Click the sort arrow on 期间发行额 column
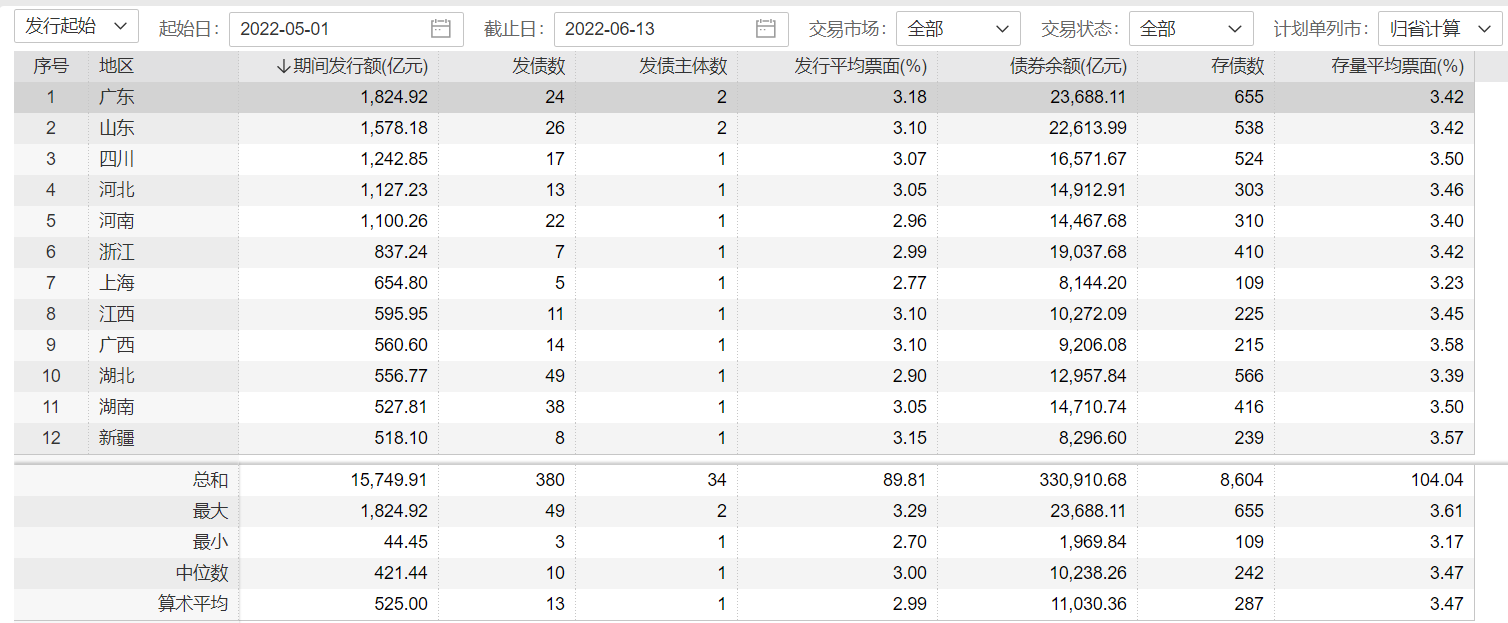The image size is (1508, 623). click(x=284, y=67)
